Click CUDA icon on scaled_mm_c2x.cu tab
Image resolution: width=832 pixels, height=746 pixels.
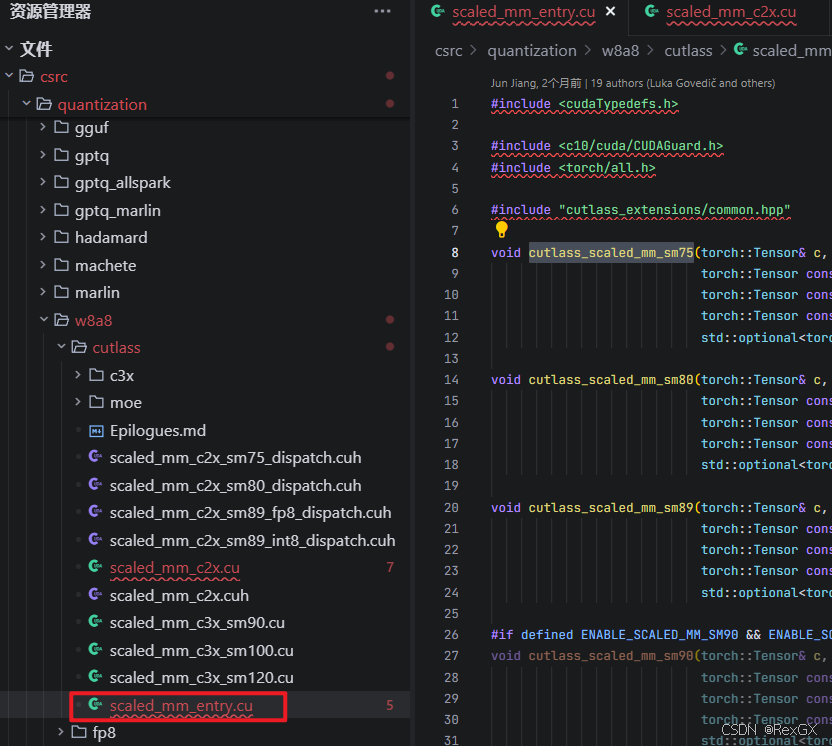pyautogui.click(x=652, y=11)
